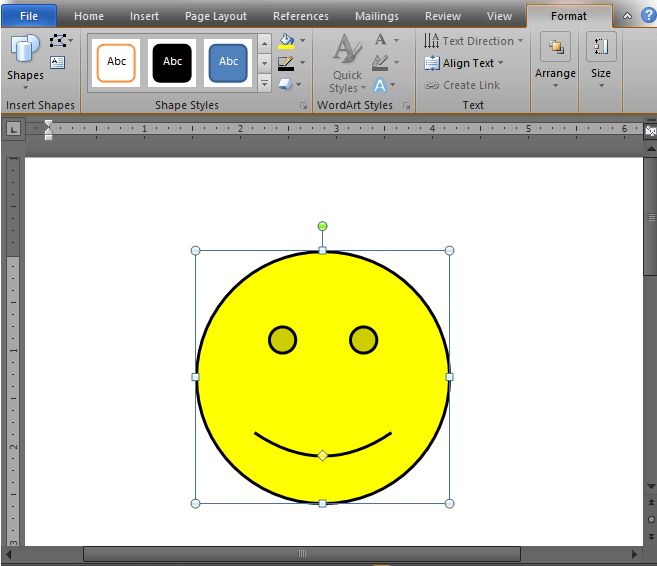Click the Arrange button
Screen dimensions: 657x566
pos(555,58)
